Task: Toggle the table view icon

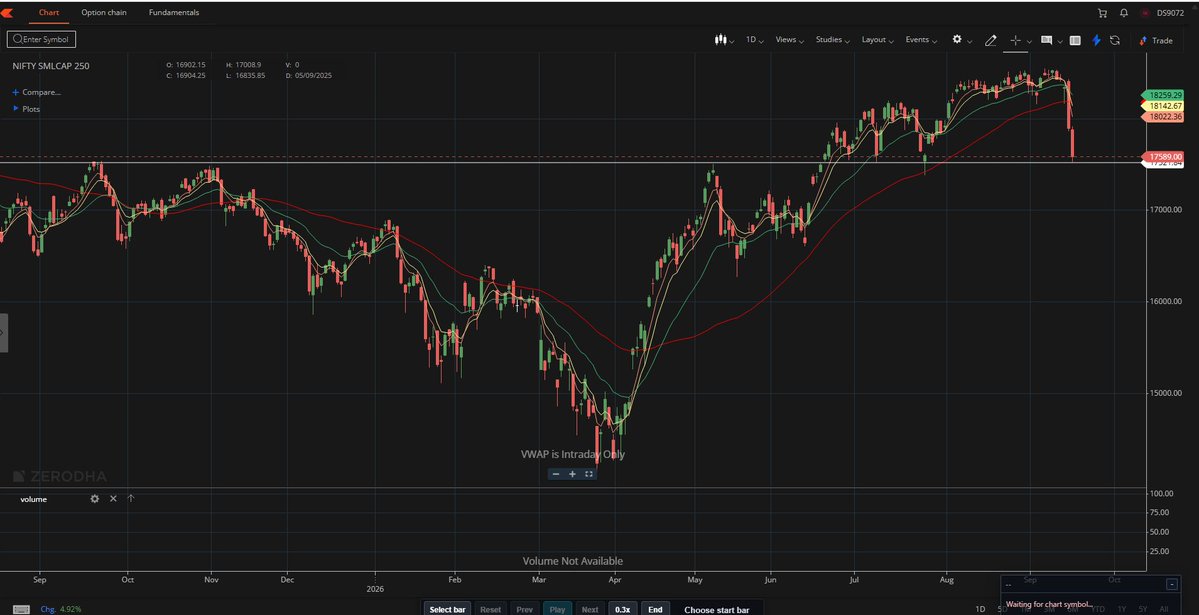Action: coord(1075,41)
